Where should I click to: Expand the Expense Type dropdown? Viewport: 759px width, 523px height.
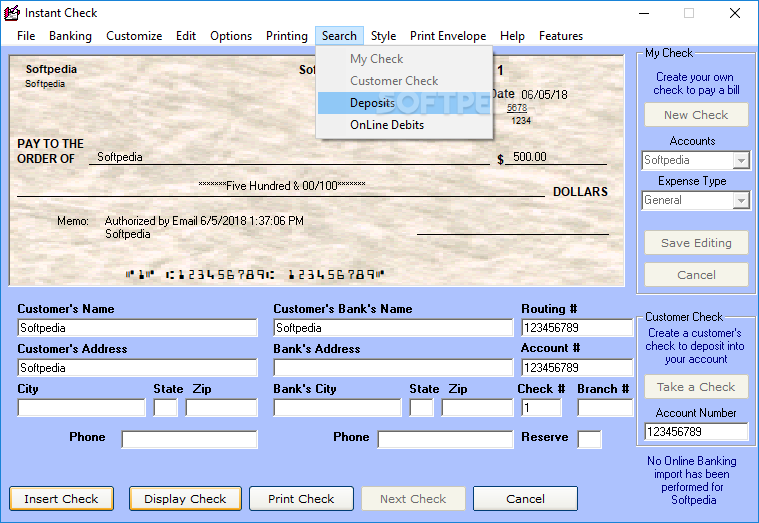coord(741,200)
